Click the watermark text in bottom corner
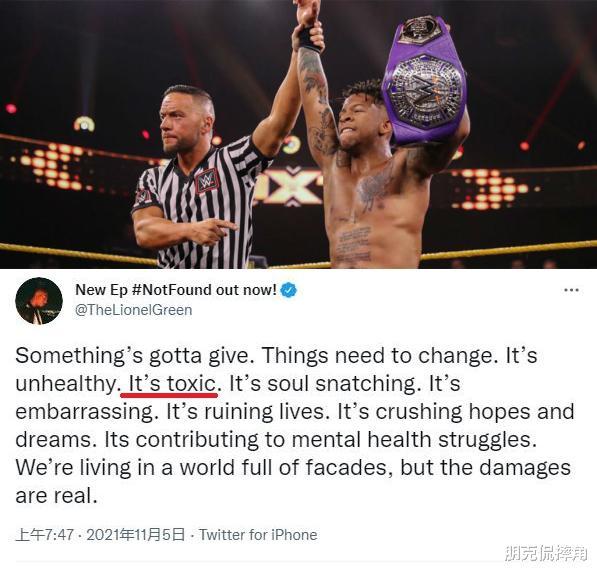Viewport: 597px width, 572px height. (546, 553)
